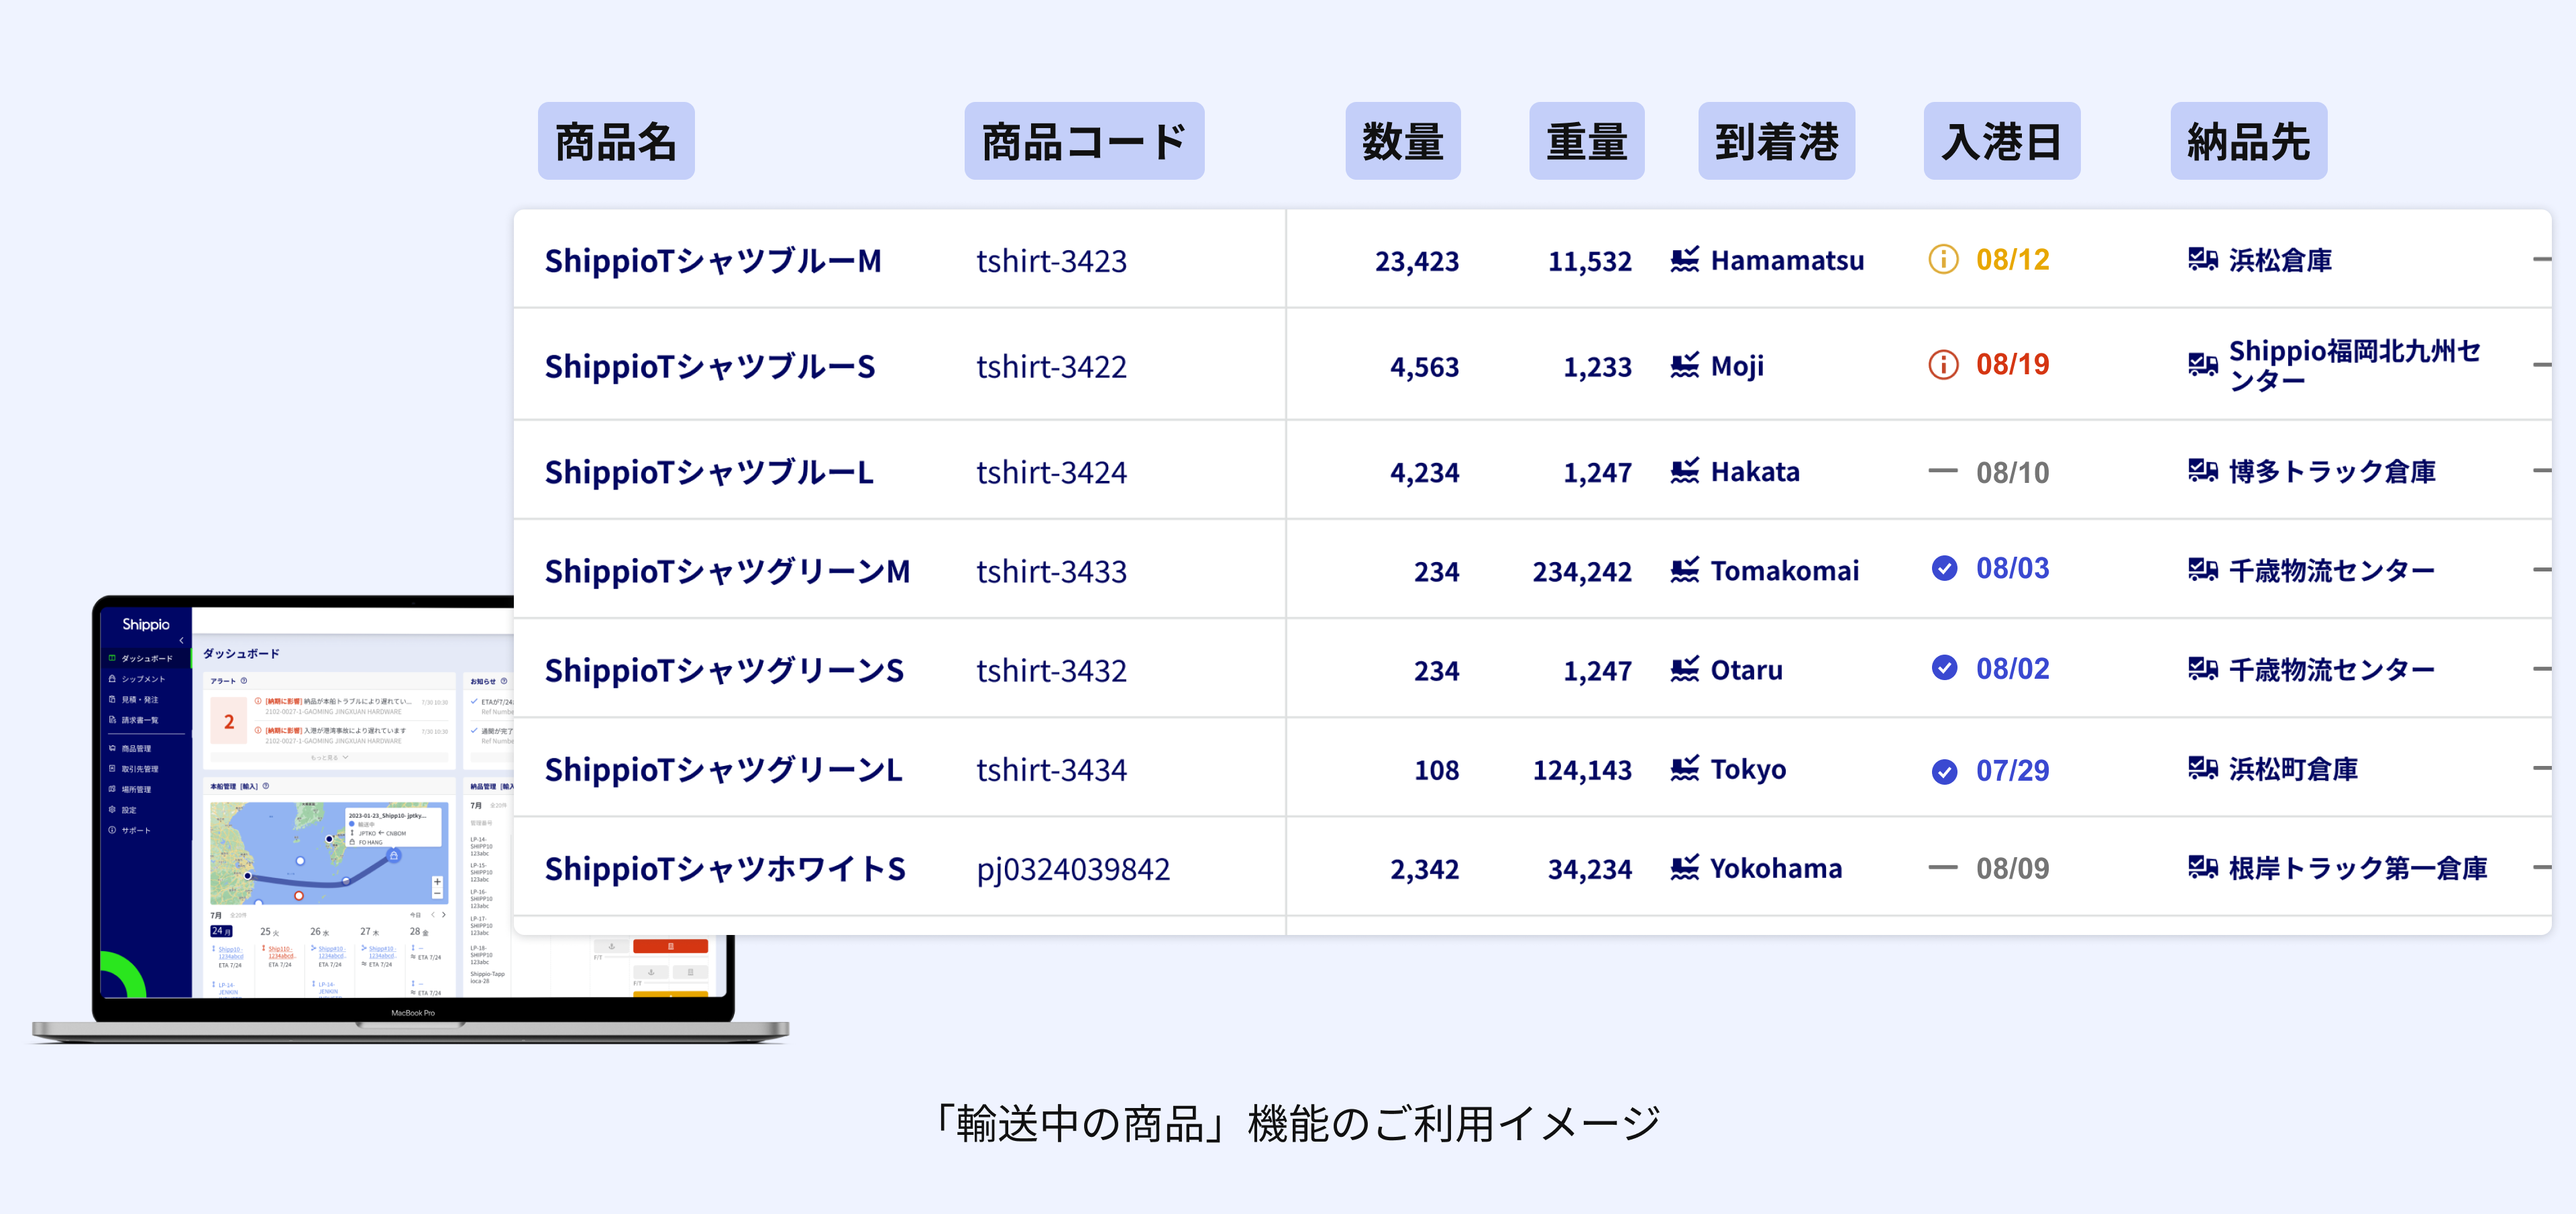The image size is (2576, 1214).
Task: Click the truck icon beside 浜松倉庫
Action: [x=2202, y=260]
